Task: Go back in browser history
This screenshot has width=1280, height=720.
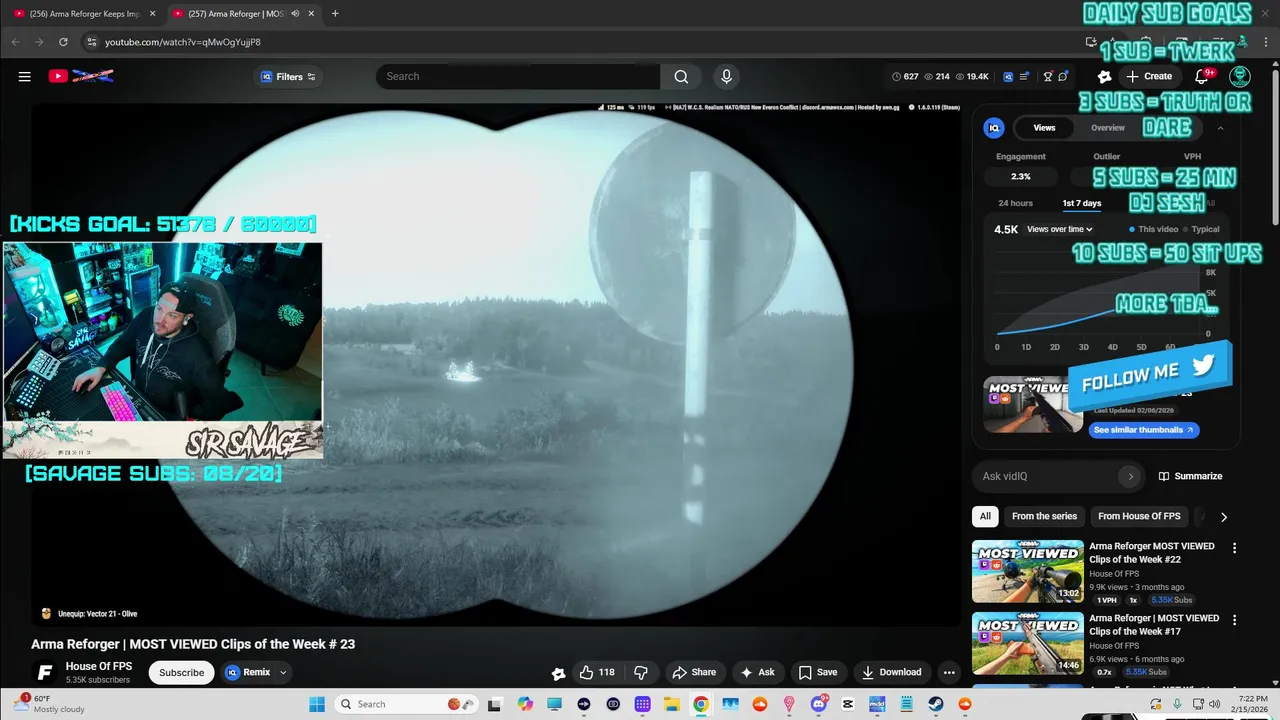Action: (x=15, y=42)
